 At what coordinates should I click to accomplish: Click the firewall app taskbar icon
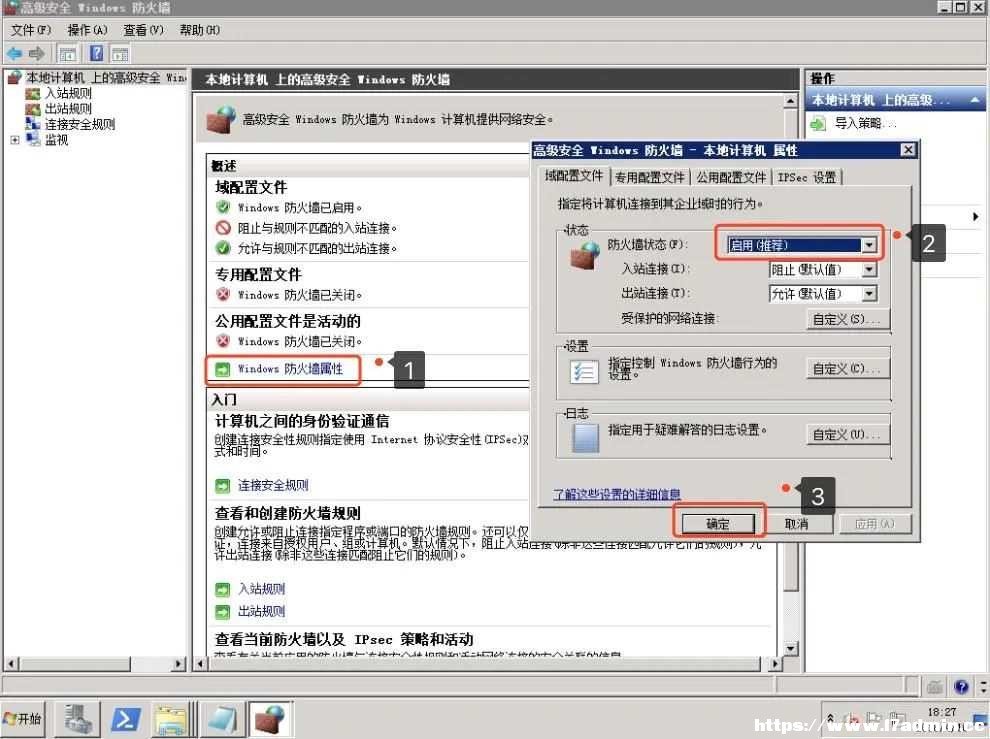pyautogui.click(x=270, y=719)
